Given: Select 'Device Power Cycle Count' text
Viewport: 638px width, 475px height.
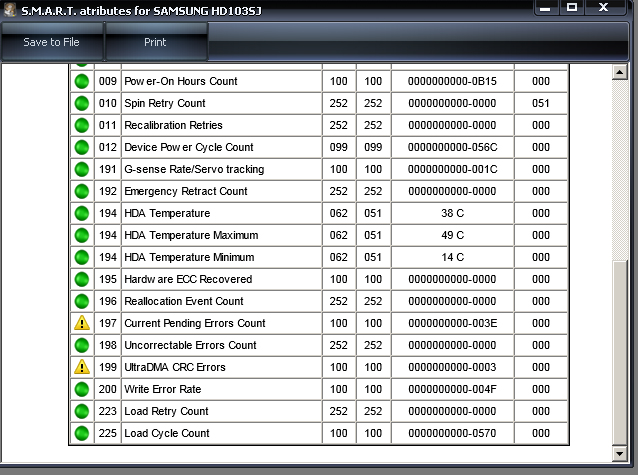Looking at the screenshot, I should click(x=189, y=147).
